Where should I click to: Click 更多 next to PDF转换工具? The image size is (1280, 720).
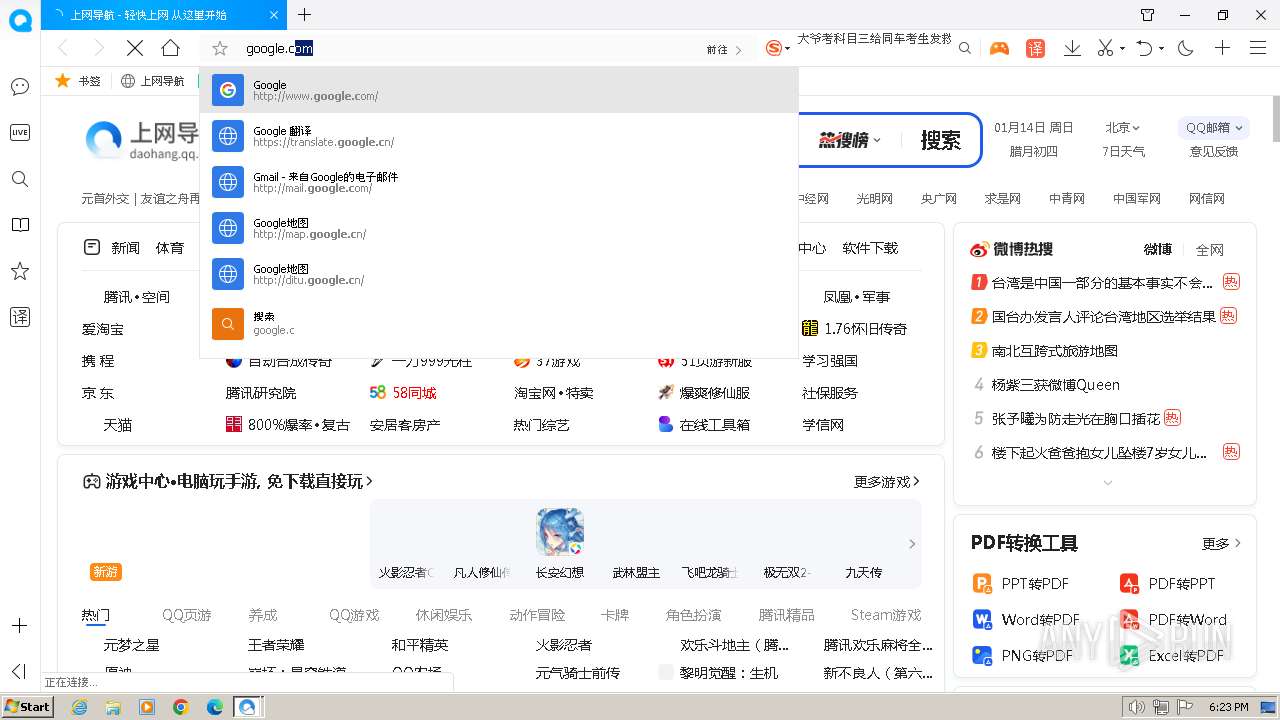pos(1221,544)
